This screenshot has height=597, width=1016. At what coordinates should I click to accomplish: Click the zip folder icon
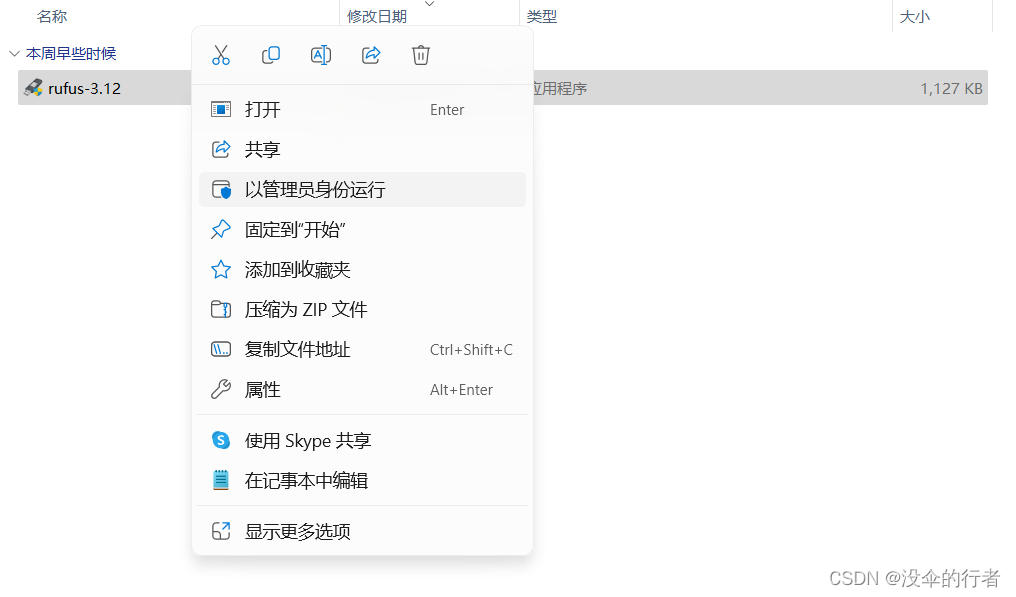tap(221, 309)
